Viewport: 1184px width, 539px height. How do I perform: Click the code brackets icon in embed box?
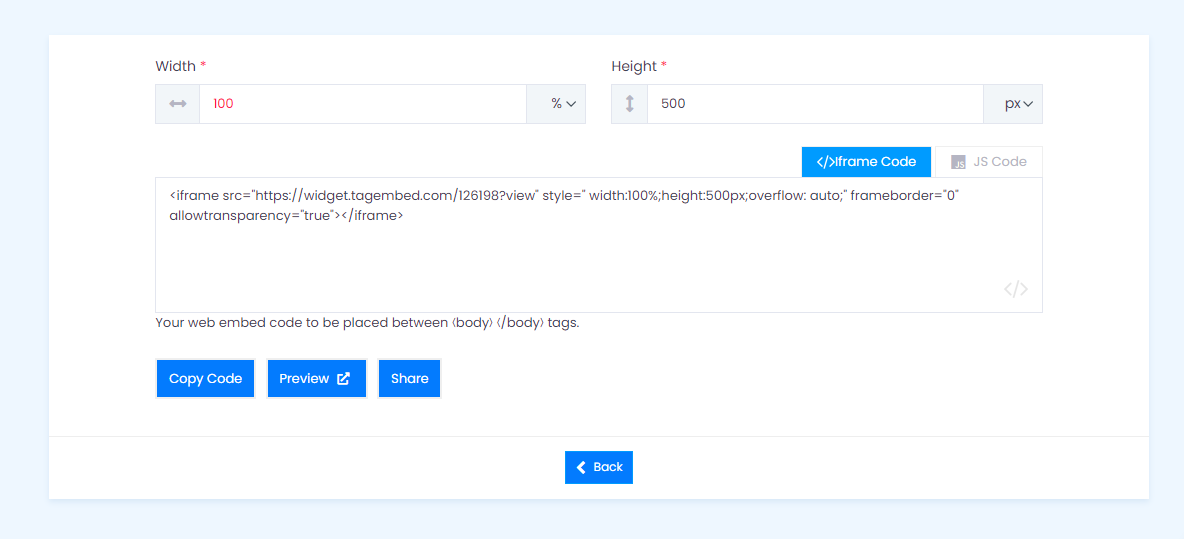[x=1016, y=289]
